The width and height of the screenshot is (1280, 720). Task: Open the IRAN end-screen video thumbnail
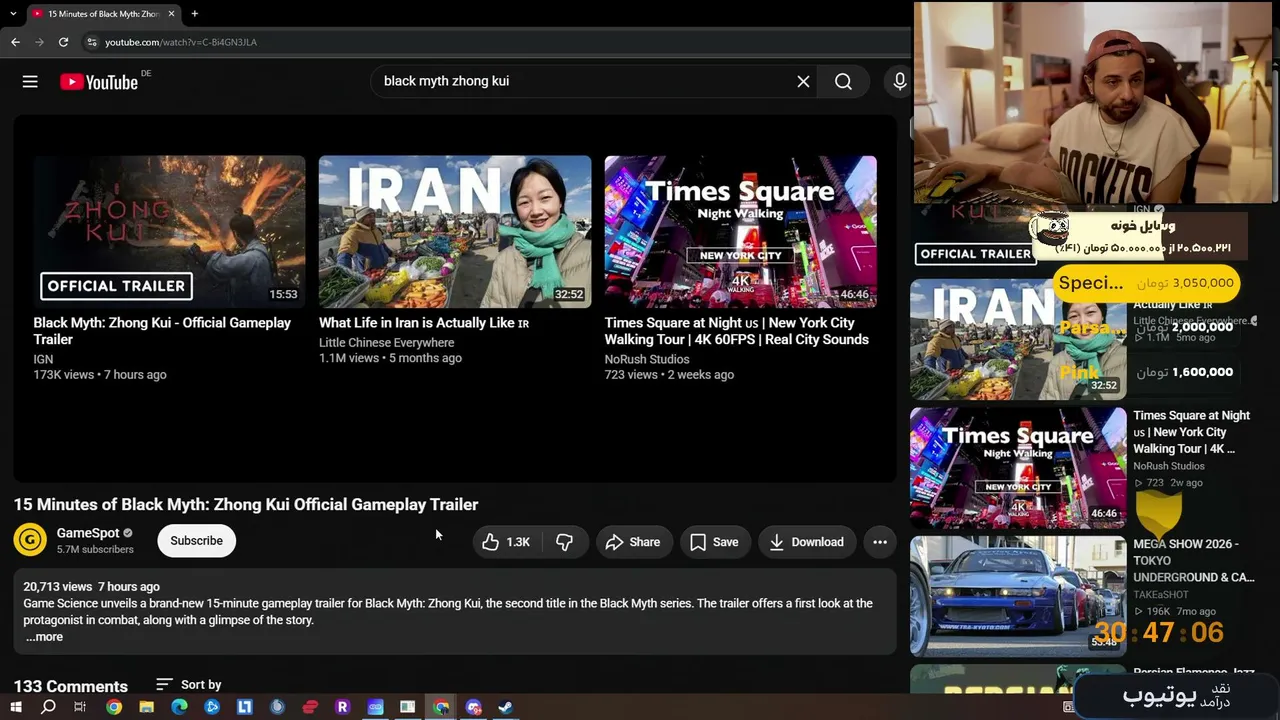coord(455,231)
